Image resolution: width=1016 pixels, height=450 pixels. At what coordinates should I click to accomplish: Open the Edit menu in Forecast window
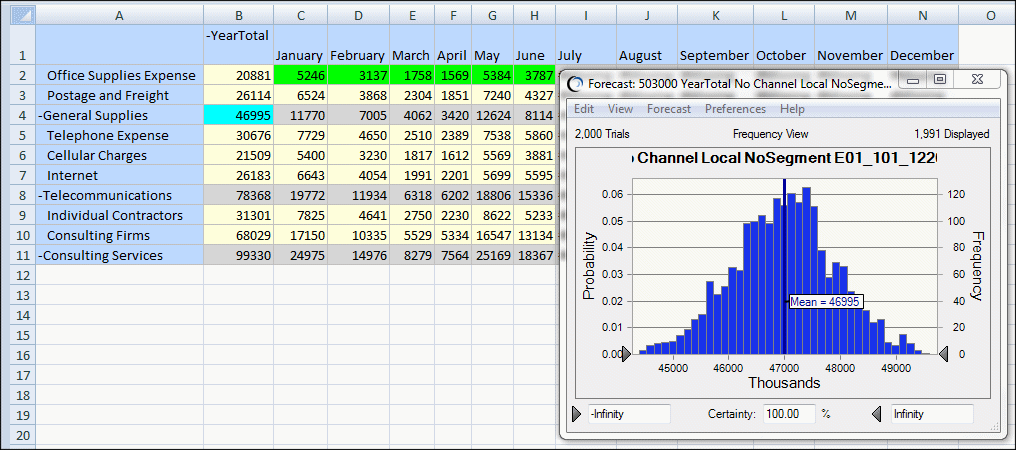tap(584, 109)
